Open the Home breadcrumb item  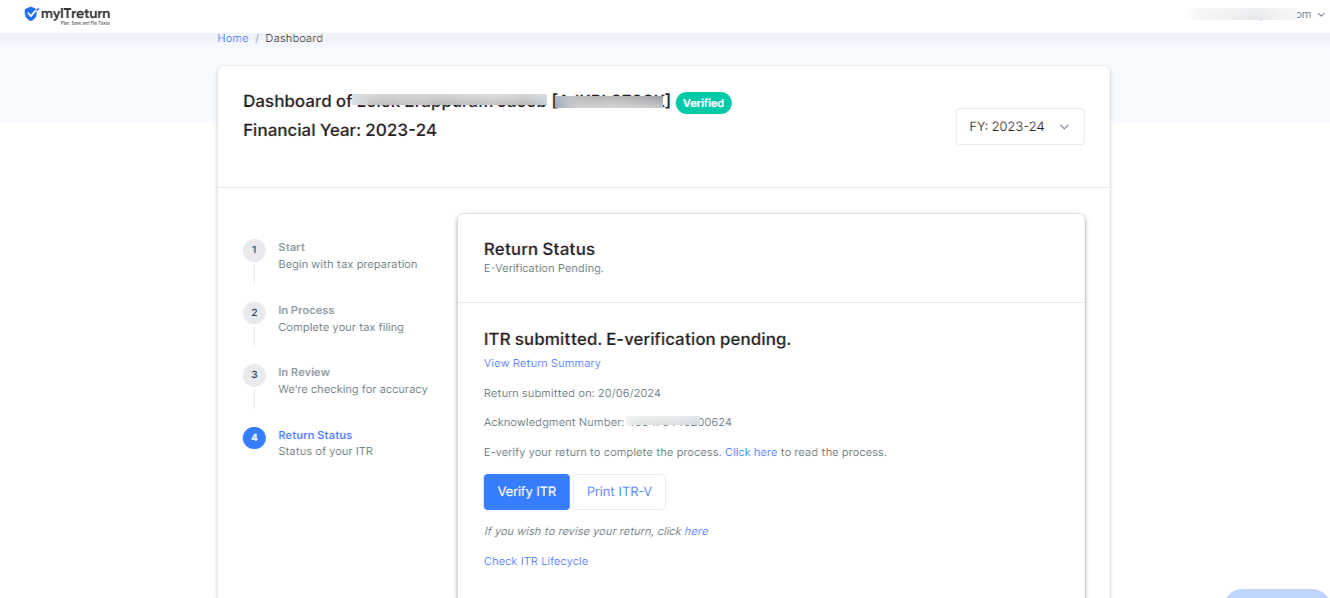point(232,37)
